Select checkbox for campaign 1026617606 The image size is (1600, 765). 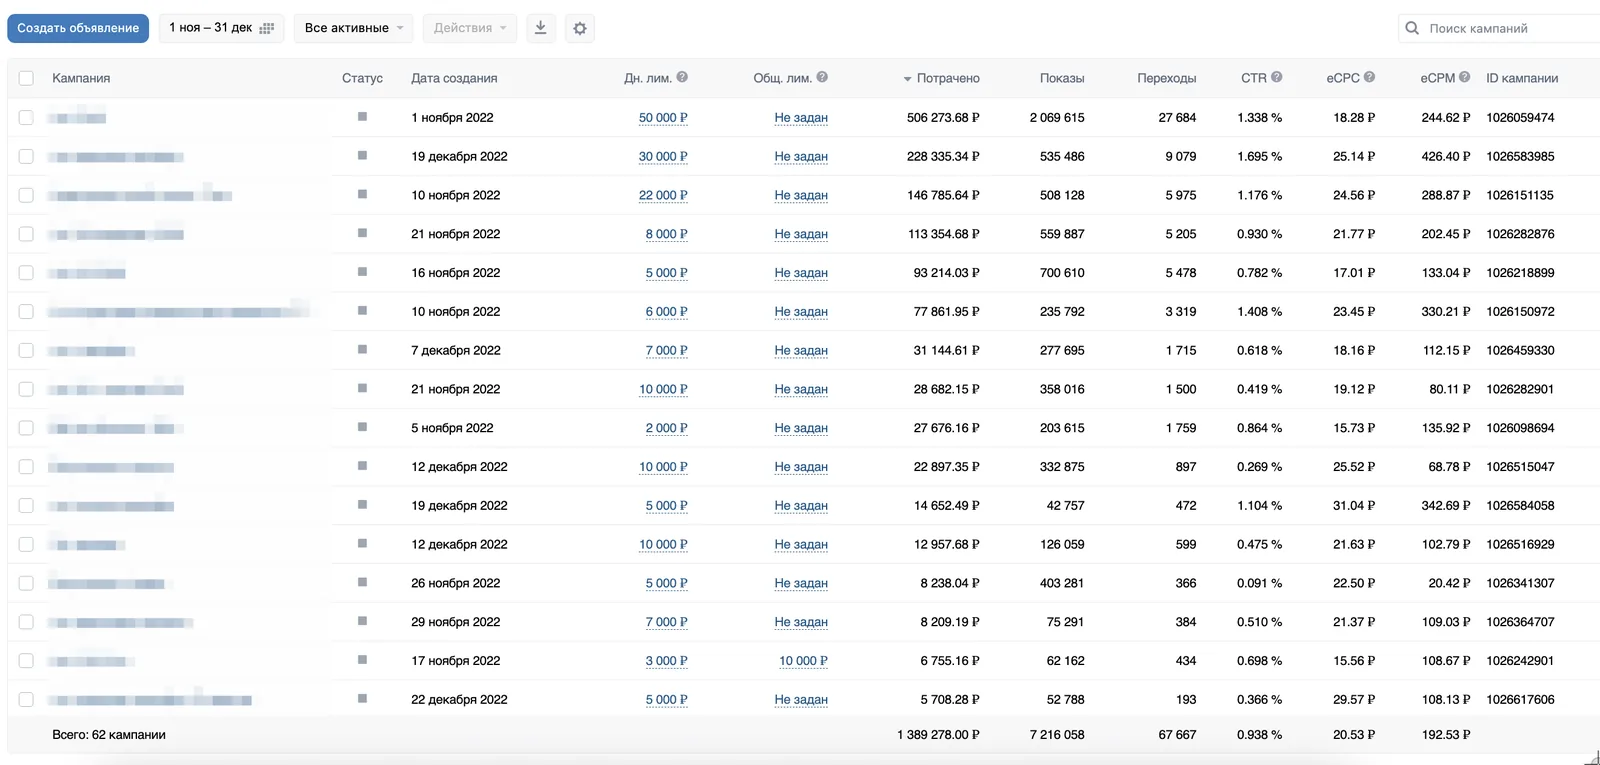(x=26, y=700)
